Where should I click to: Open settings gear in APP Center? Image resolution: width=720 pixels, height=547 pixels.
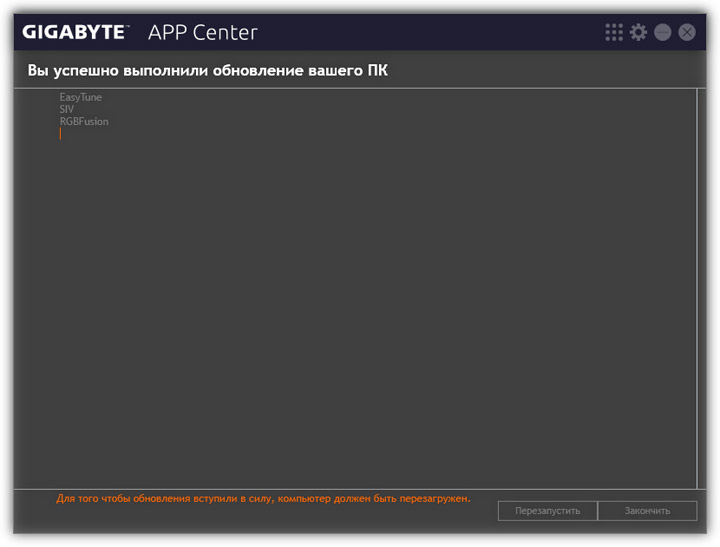pos(638,32)
